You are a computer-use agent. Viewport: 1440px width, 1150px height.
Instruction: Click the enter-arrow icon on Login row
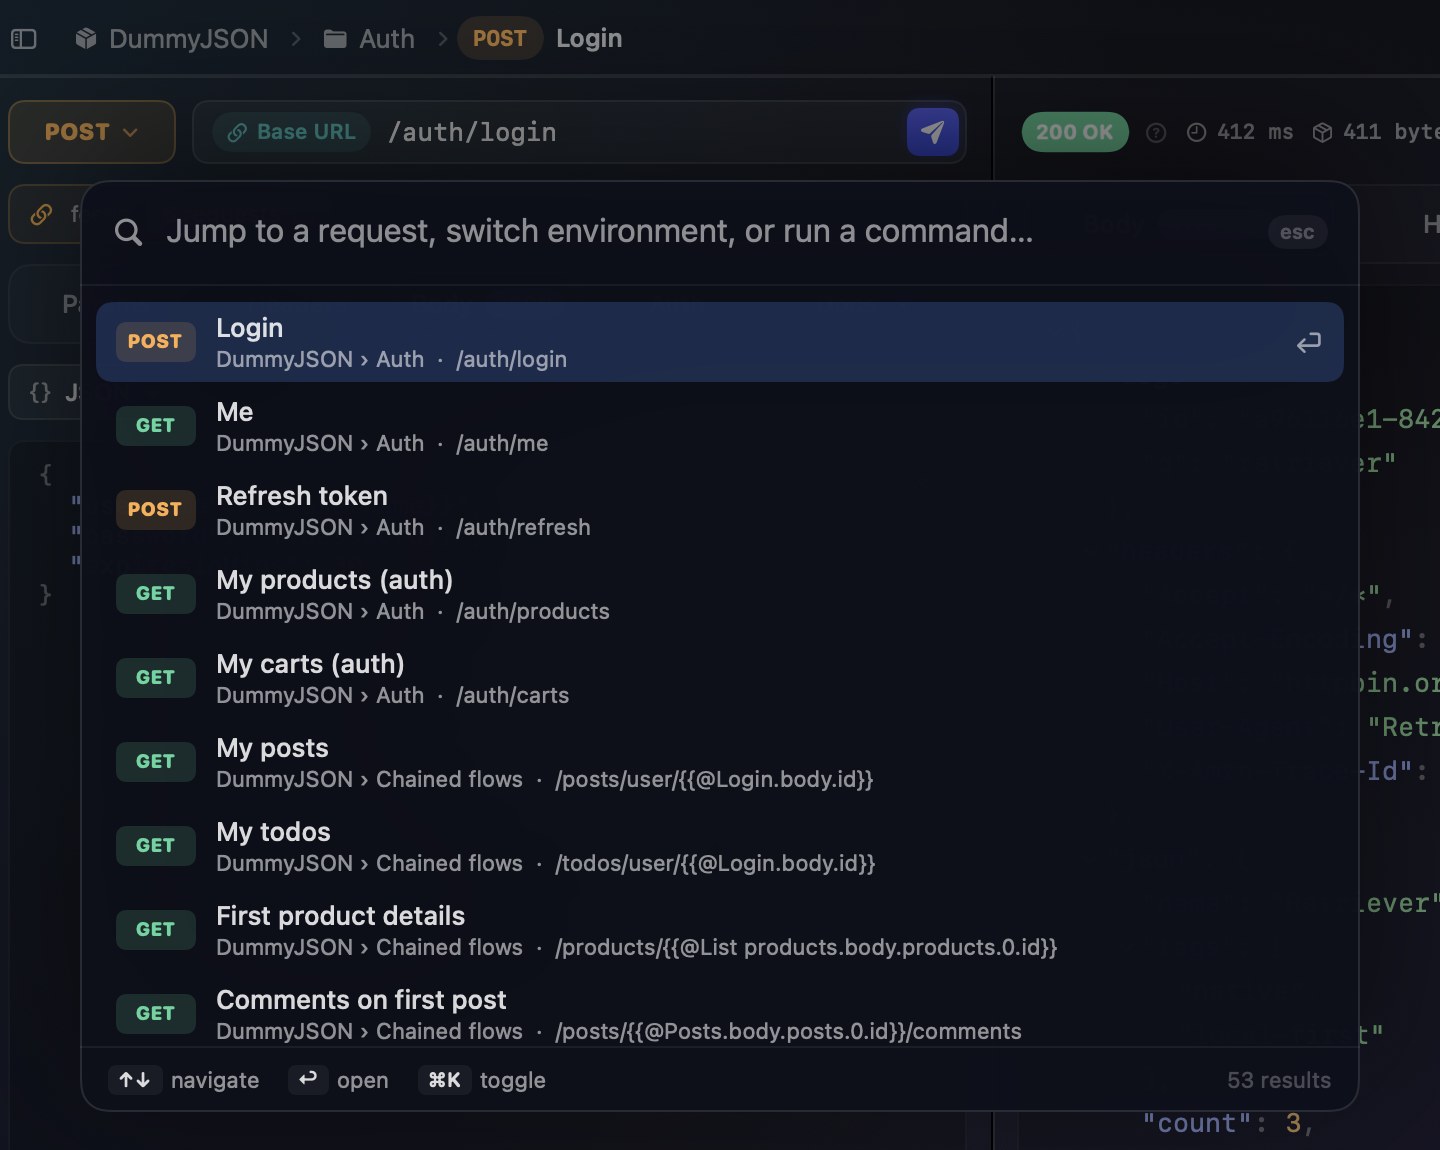coord(1308,343)
